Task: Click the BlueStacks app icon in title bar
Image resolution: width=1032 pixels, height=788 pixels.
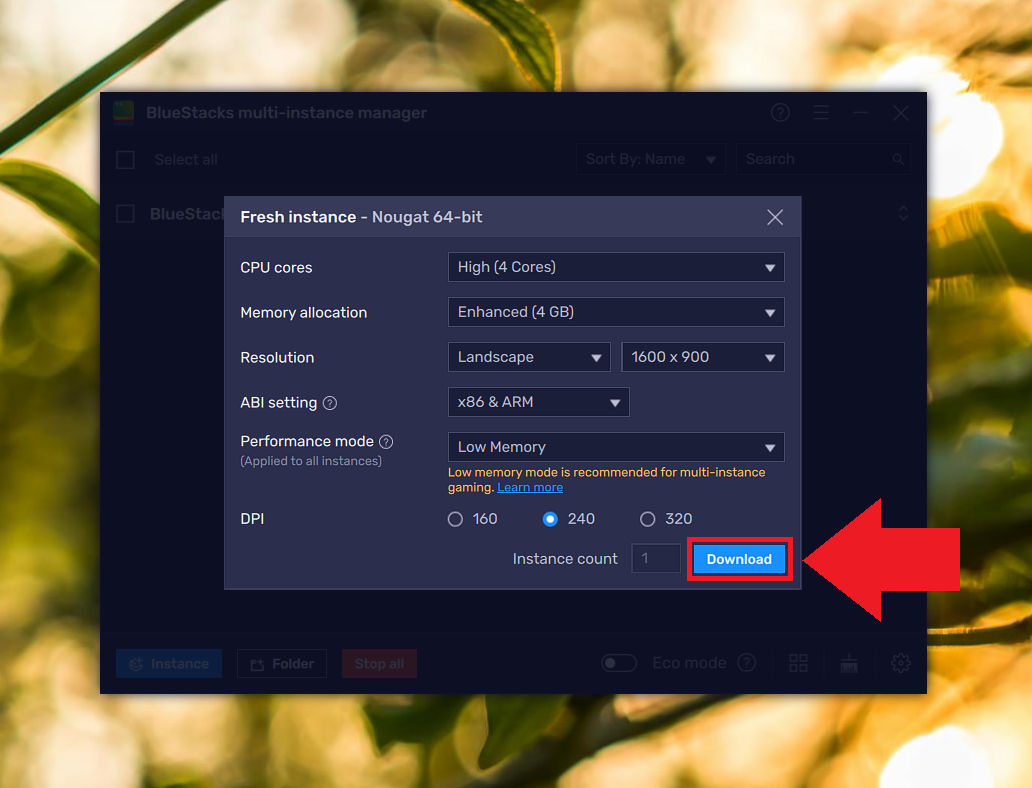Action: coord(122,113)
